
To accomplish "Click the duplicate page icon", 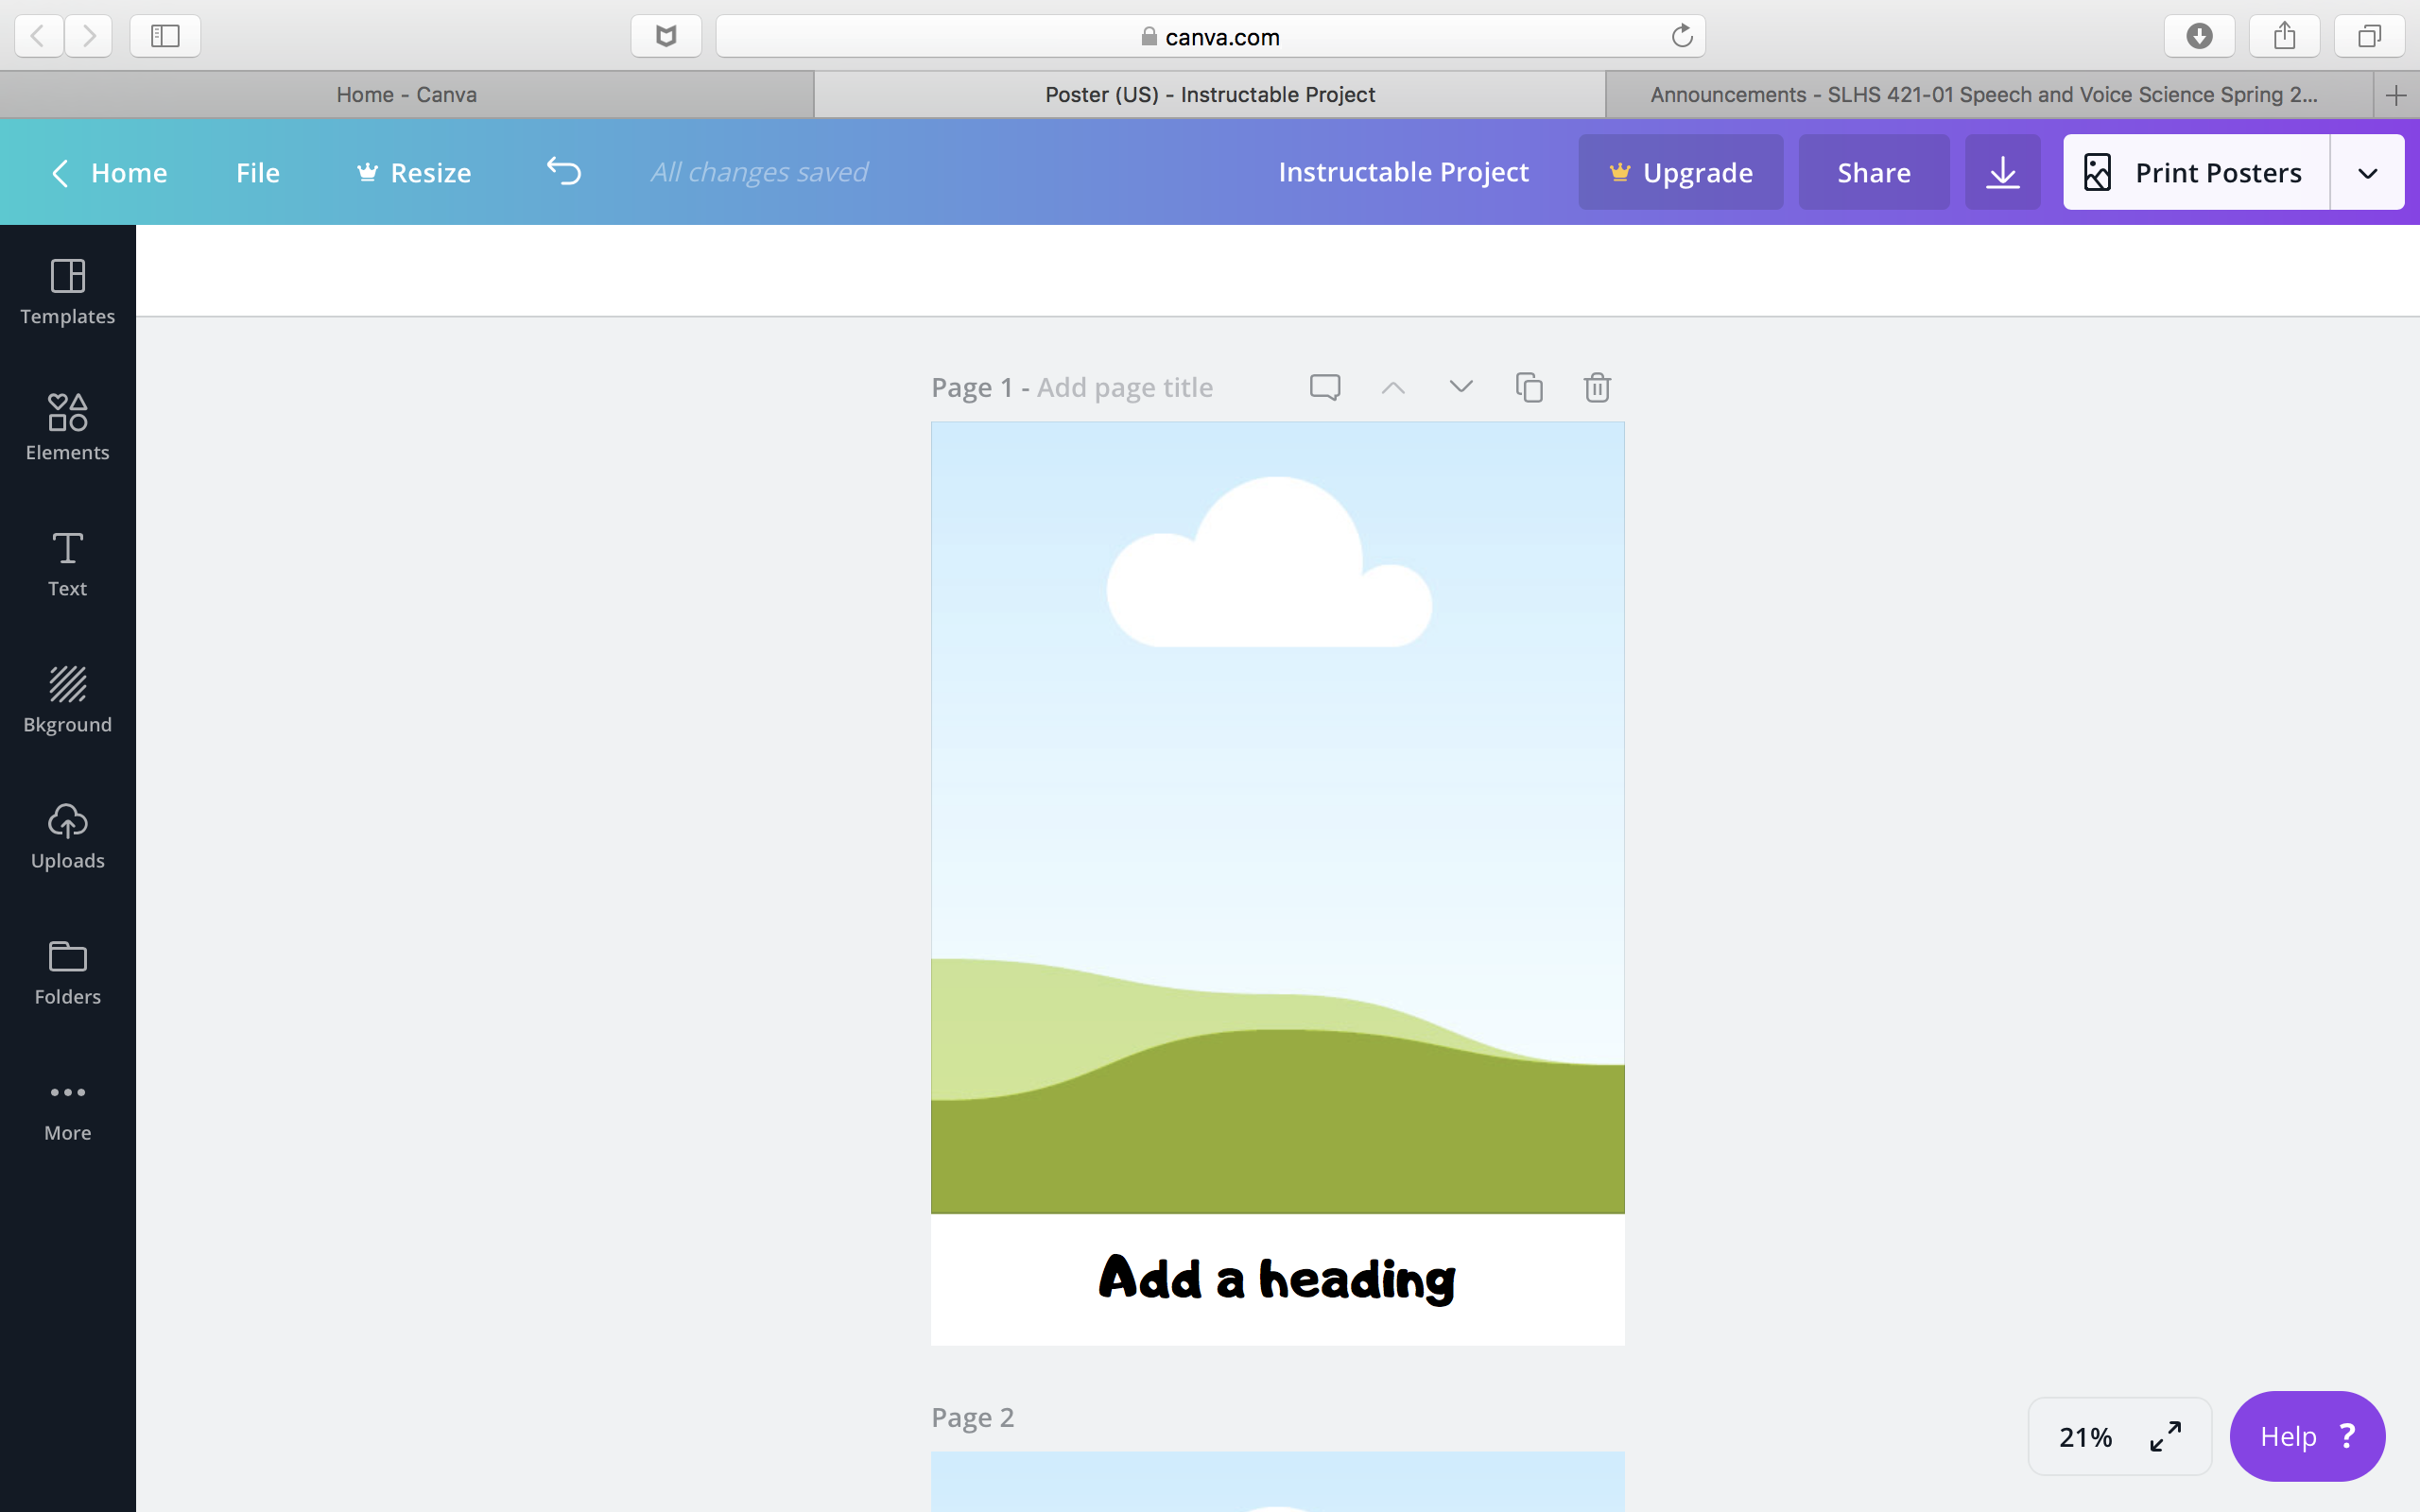I will [x=1530, y=387].
